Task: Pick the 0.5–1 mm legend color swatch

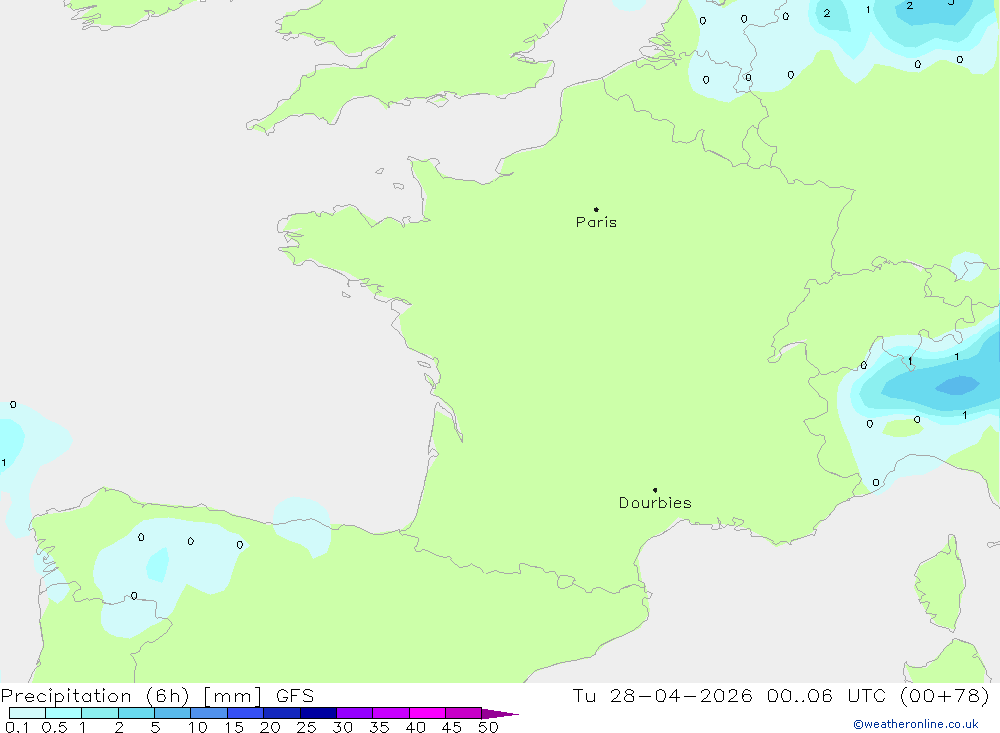Action: [64, 713]
